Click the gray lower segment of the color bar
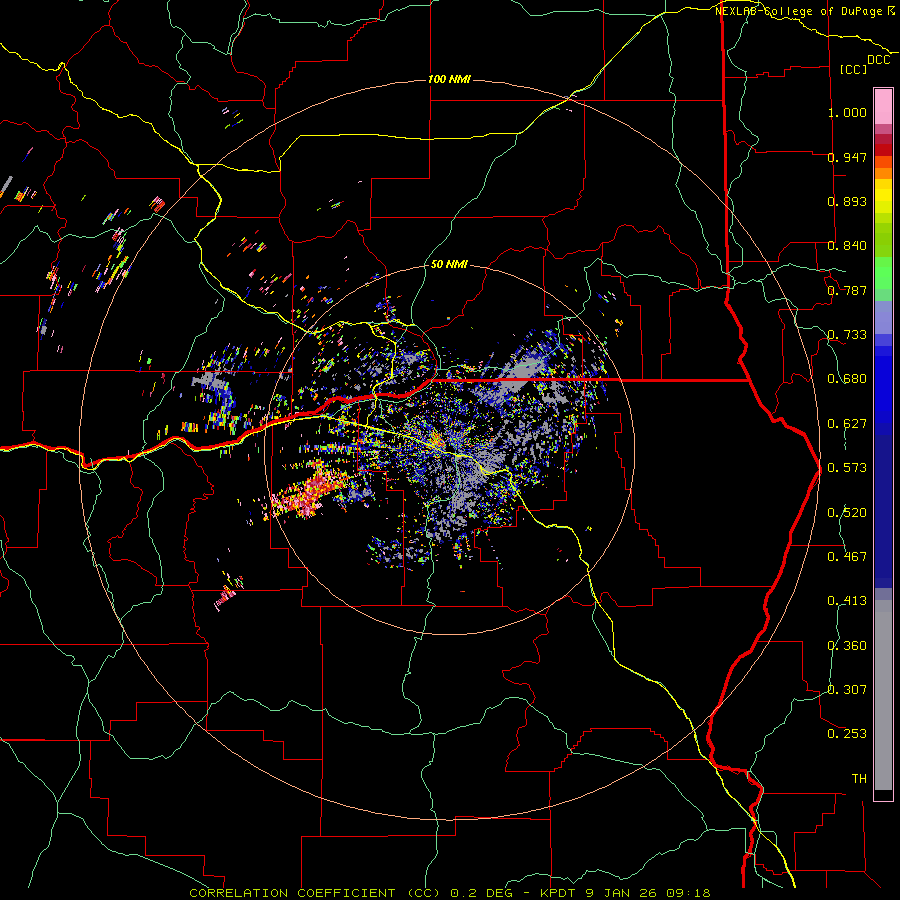This screenshot has width=900, height=900. [x=883, y=695]
